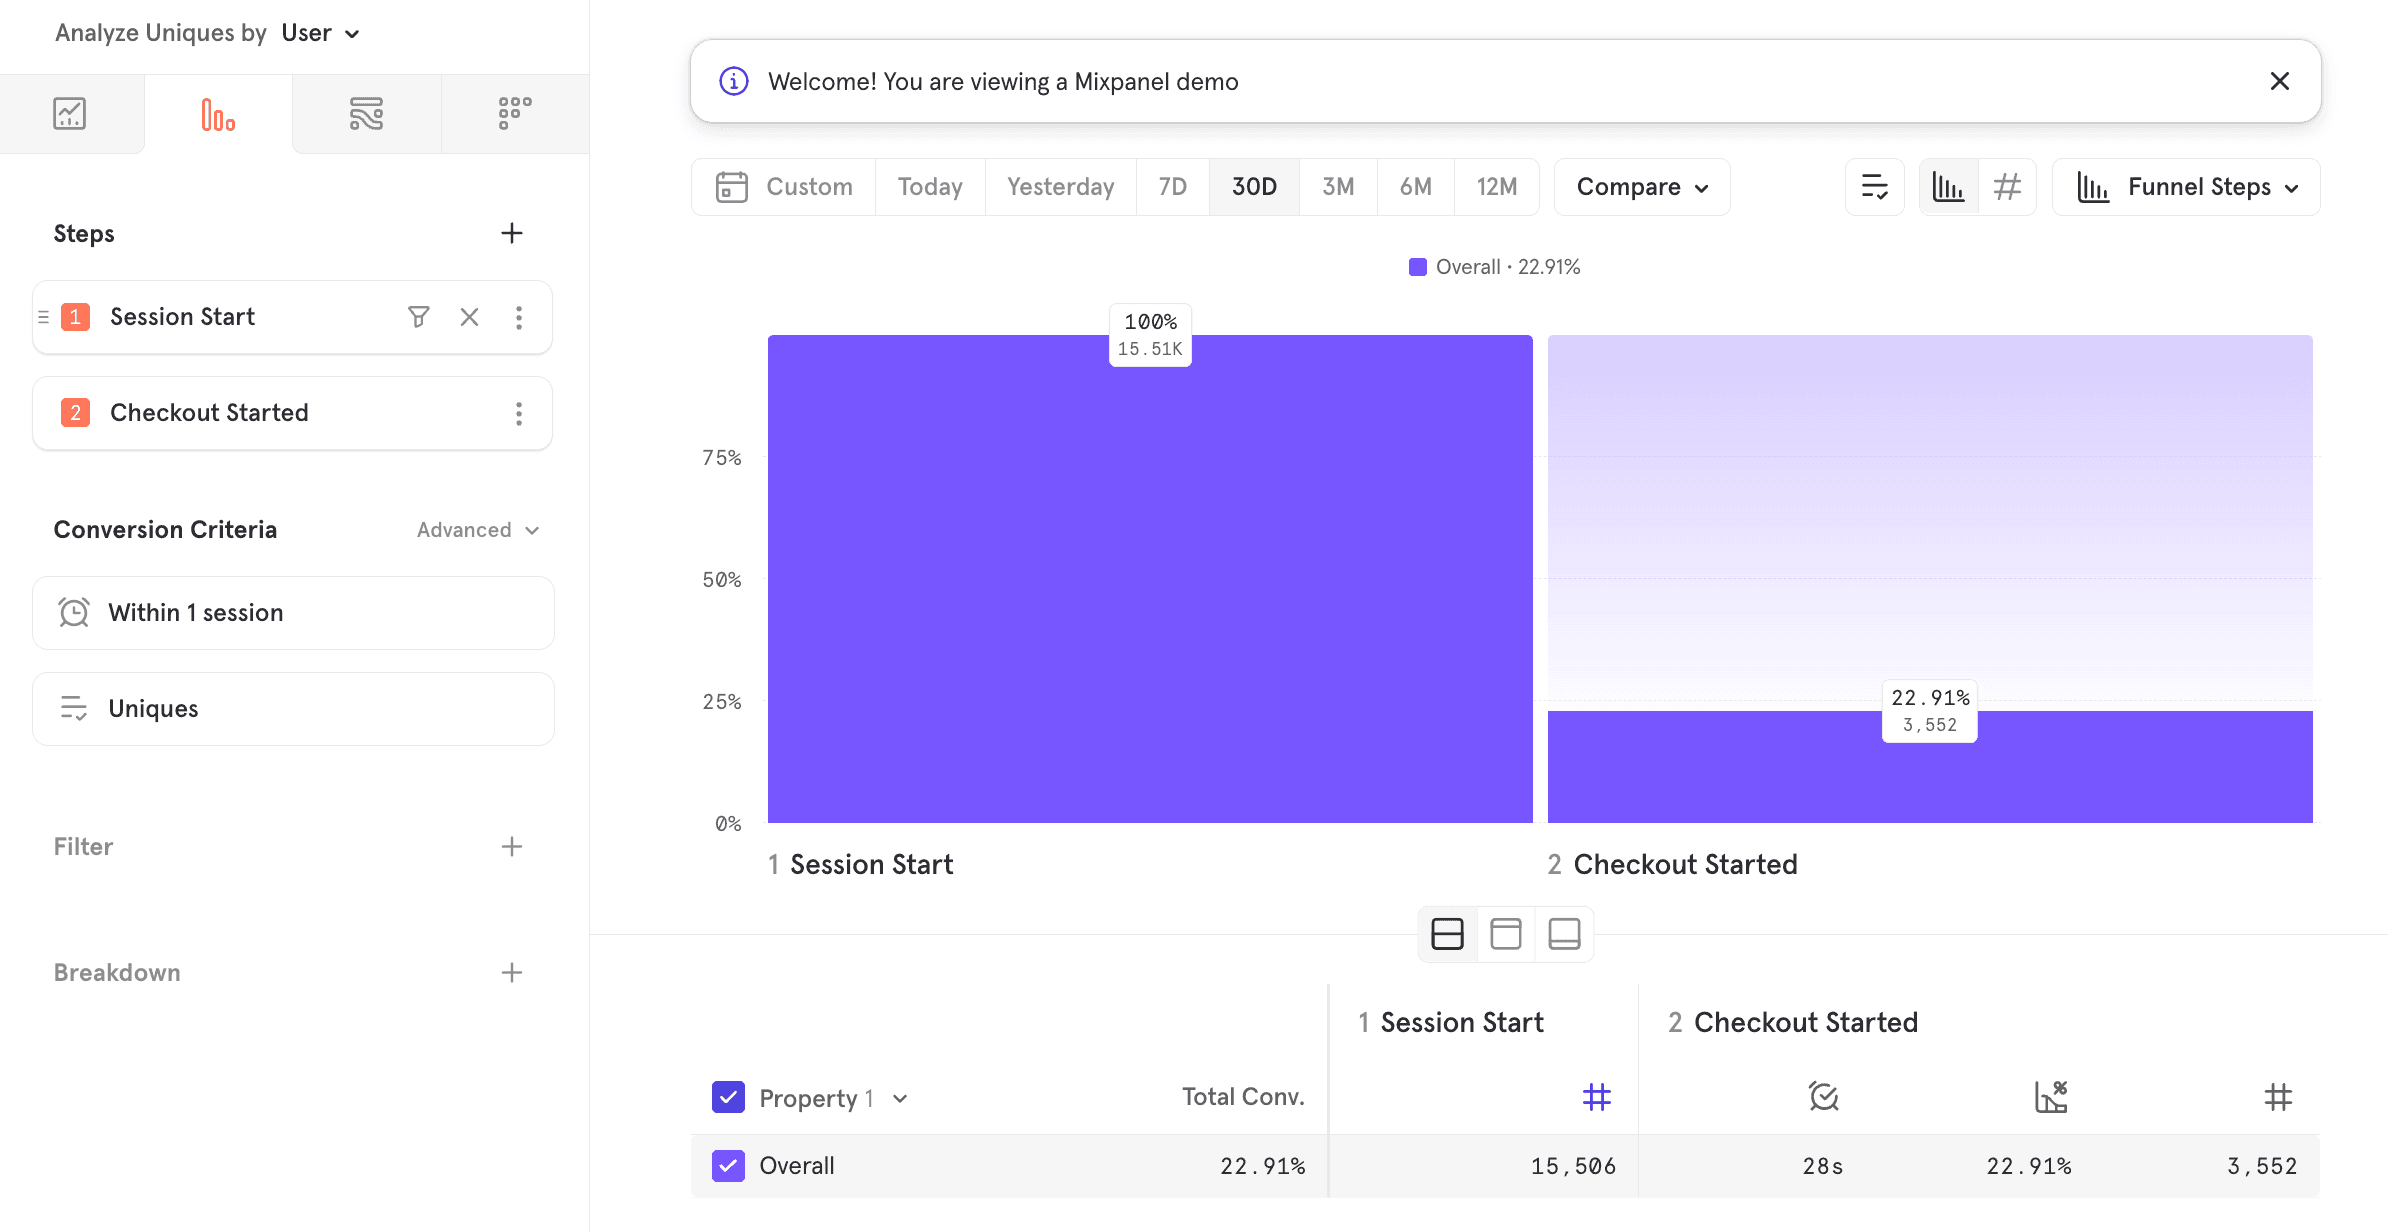Viewport: 2388px width, 1232px height.
Task: Switch to the Retention report icon
Action: pos(514,114)
